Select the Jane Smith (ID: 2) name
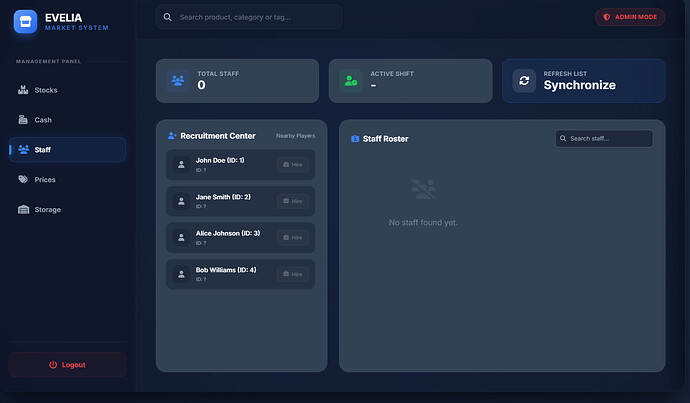This screenshot has height=403, width=690. [223, 197]
